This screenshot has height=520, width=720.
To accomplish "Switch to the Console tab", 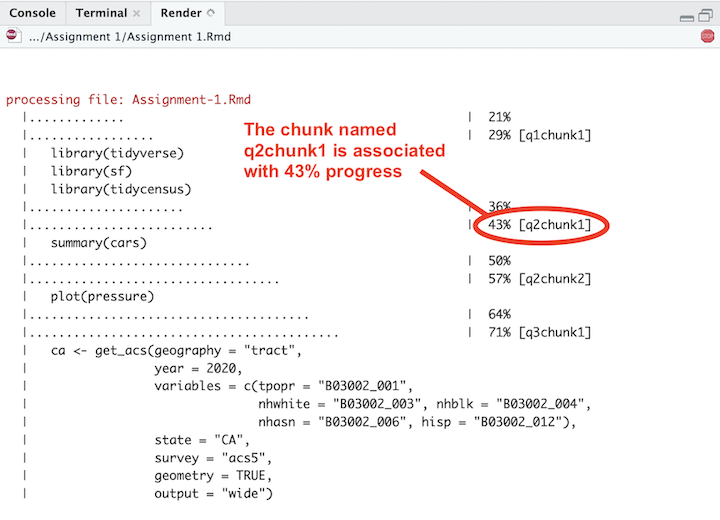I will point(32,13).
